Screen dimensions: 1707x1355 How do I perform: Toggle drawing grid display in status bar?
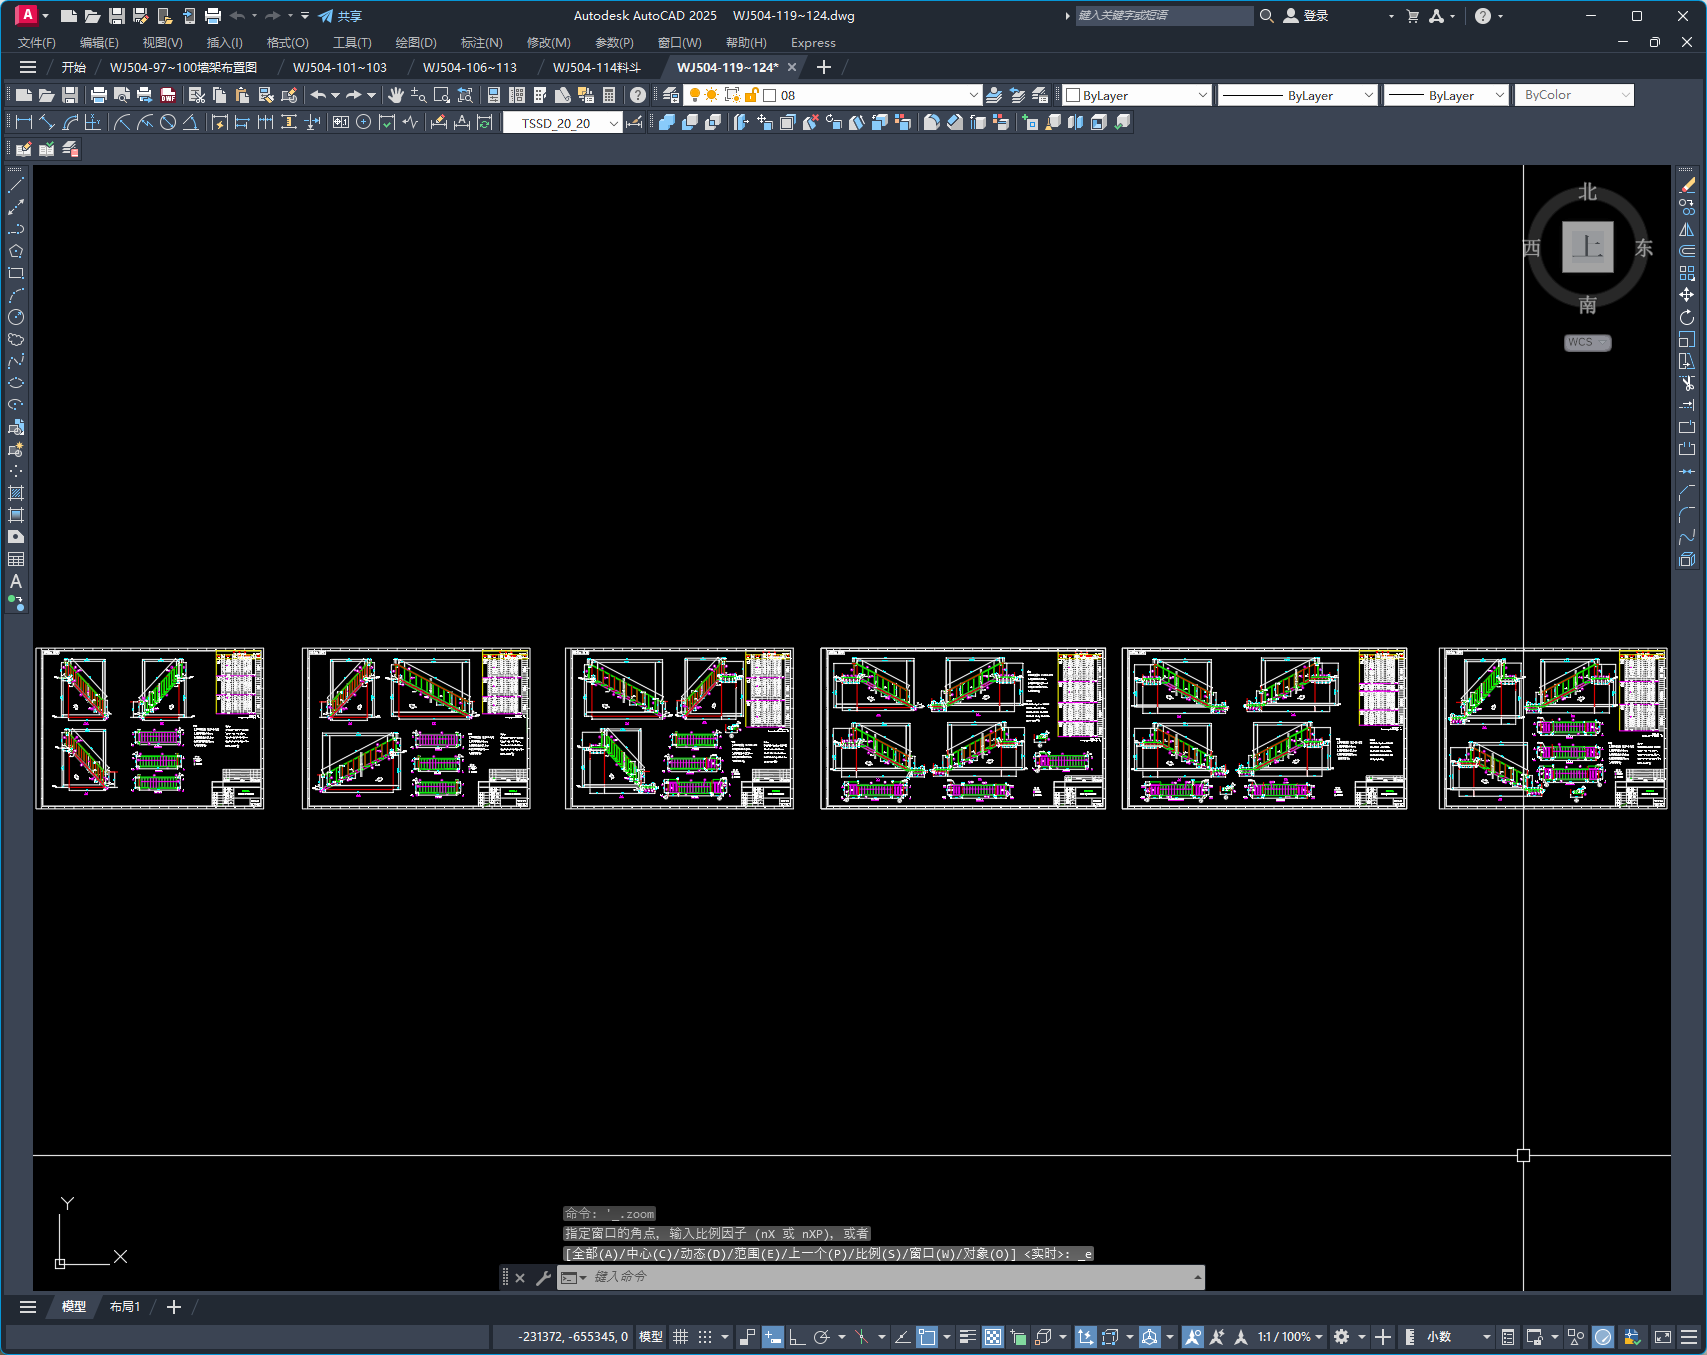pyautogui.click(x=681, y=1337)
